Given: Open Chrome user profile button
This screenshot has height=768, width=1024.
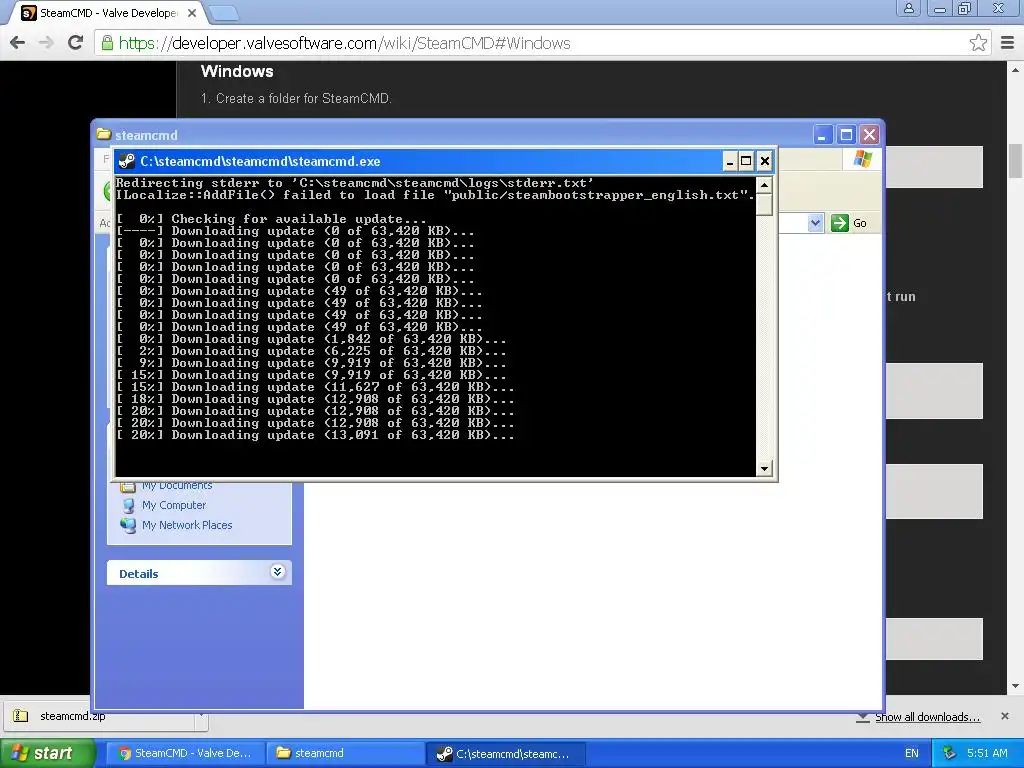Looking at the screenshot, I should 908,8.
